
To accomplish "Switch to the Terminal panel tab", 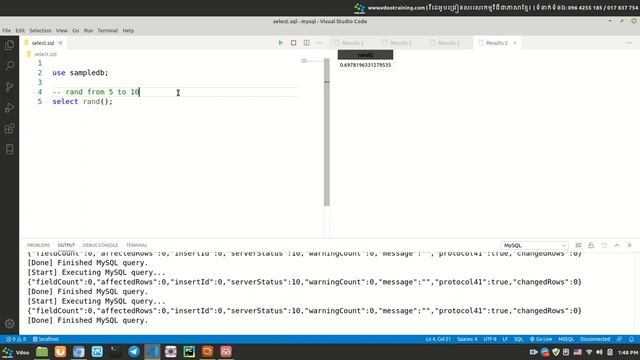I will pyautogui.click(x=137, y=245).
